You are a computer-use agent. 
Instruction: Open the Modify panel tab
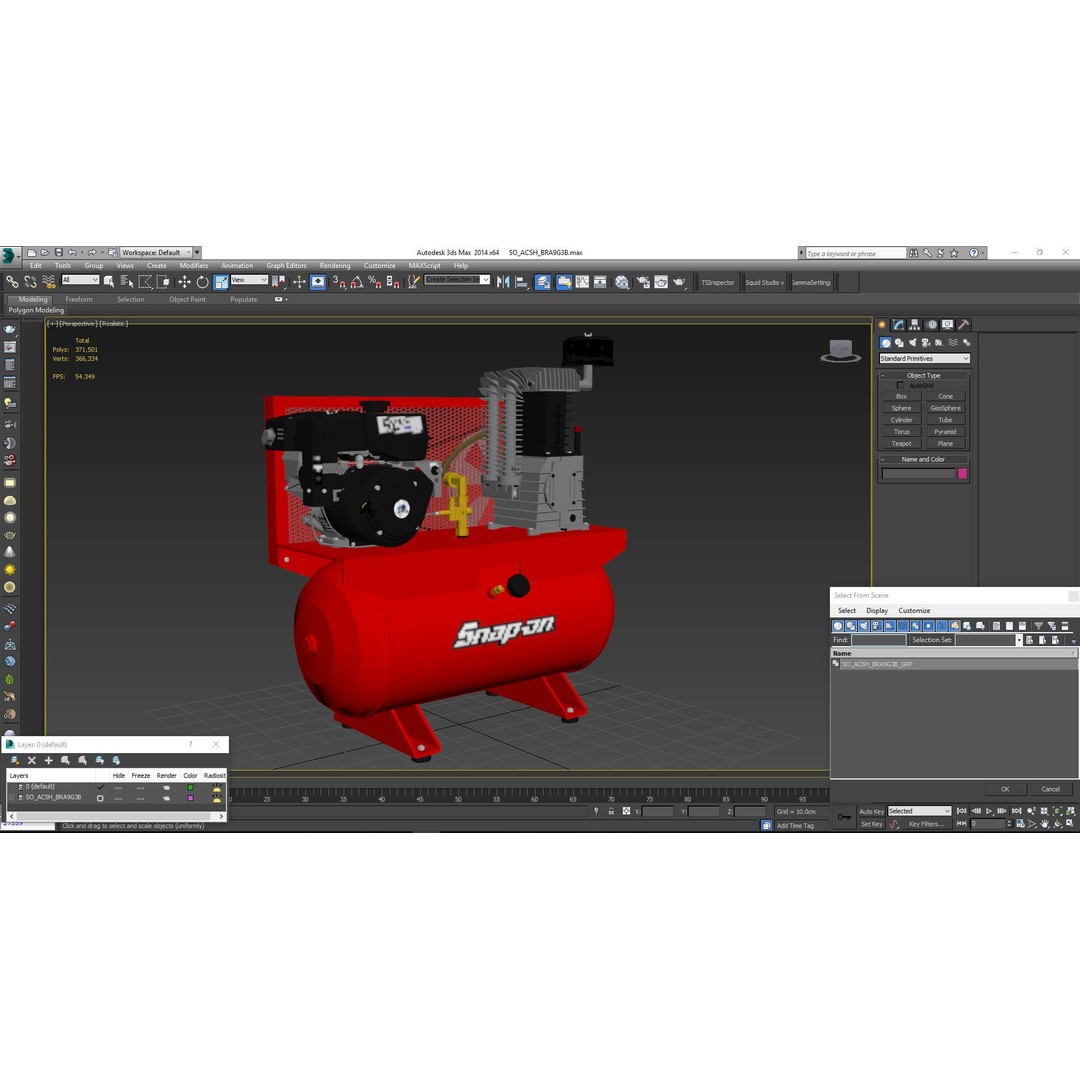pyautogui.click(x=898, y=324)
